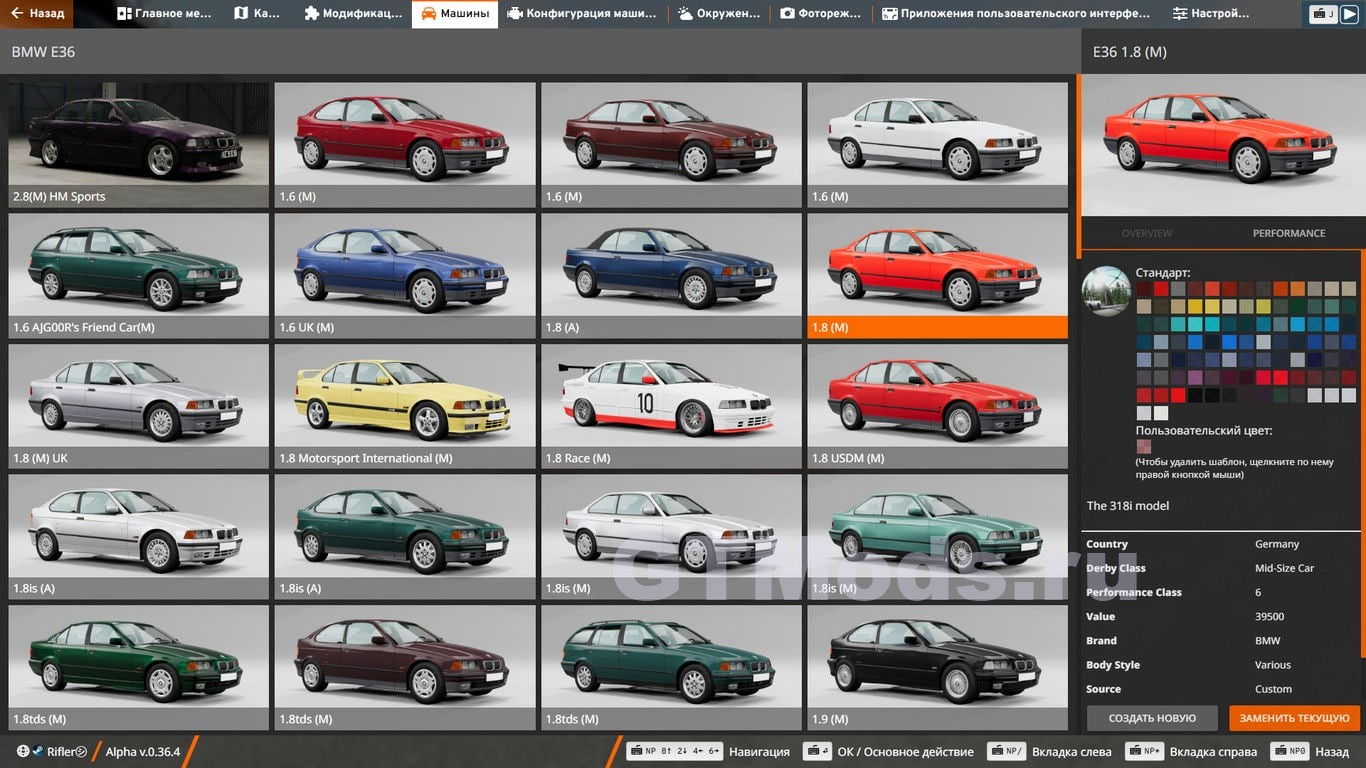Click the Derby Class value Mid-Size Car

click(x=1284, y=568)
